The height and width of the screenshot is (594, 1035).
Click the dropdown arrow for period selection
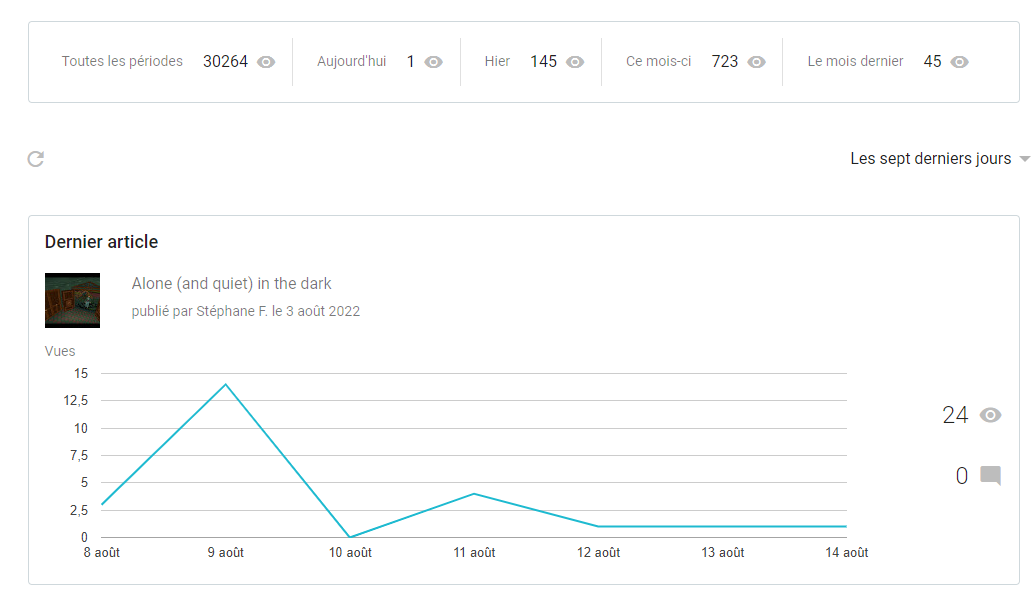coord(1024,159)
